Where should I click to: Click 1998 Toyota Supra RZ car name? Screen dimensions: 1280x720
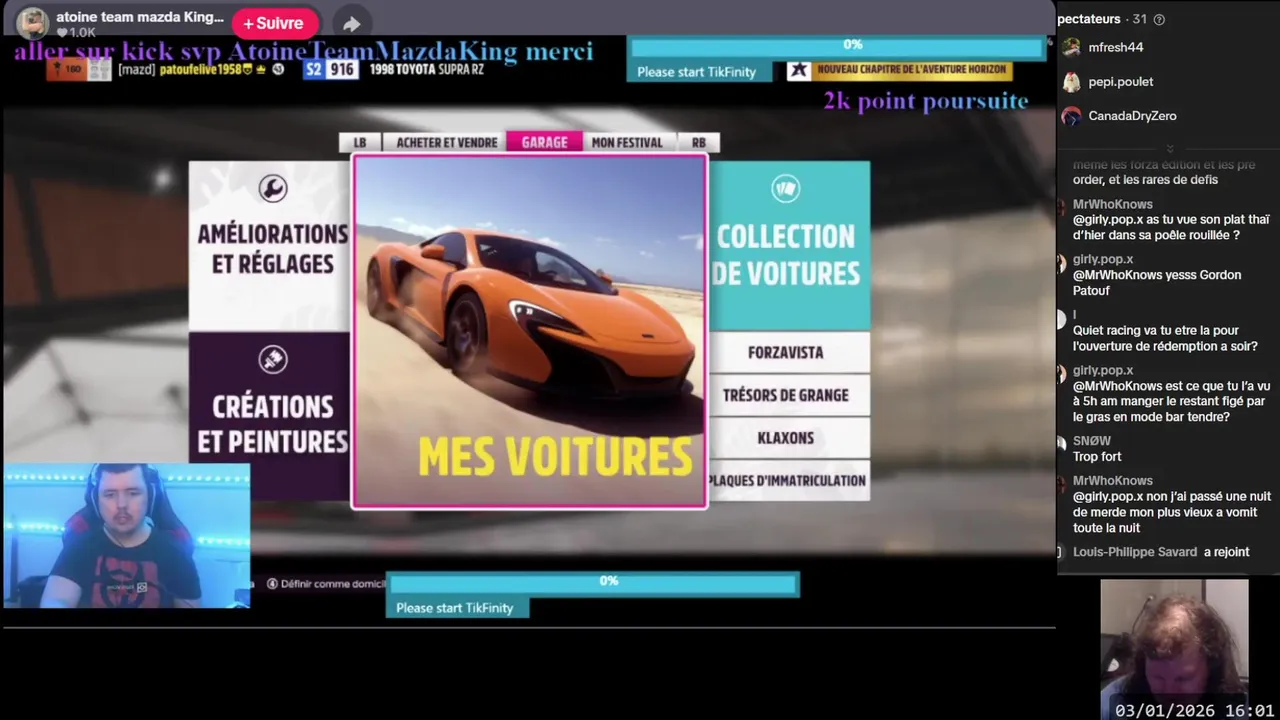427,69
